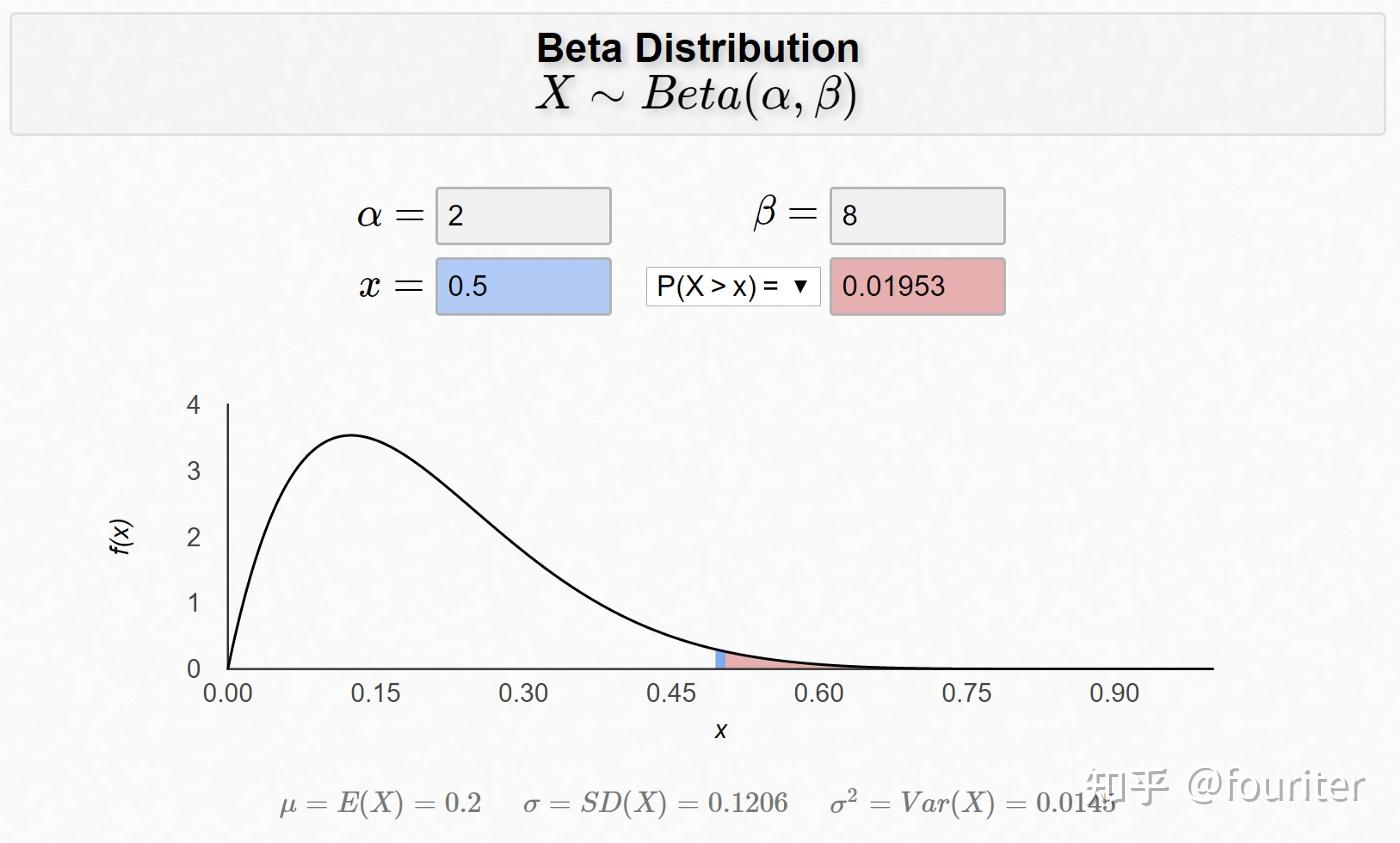Click the value 4 on the vertical axis

[195, 405]
